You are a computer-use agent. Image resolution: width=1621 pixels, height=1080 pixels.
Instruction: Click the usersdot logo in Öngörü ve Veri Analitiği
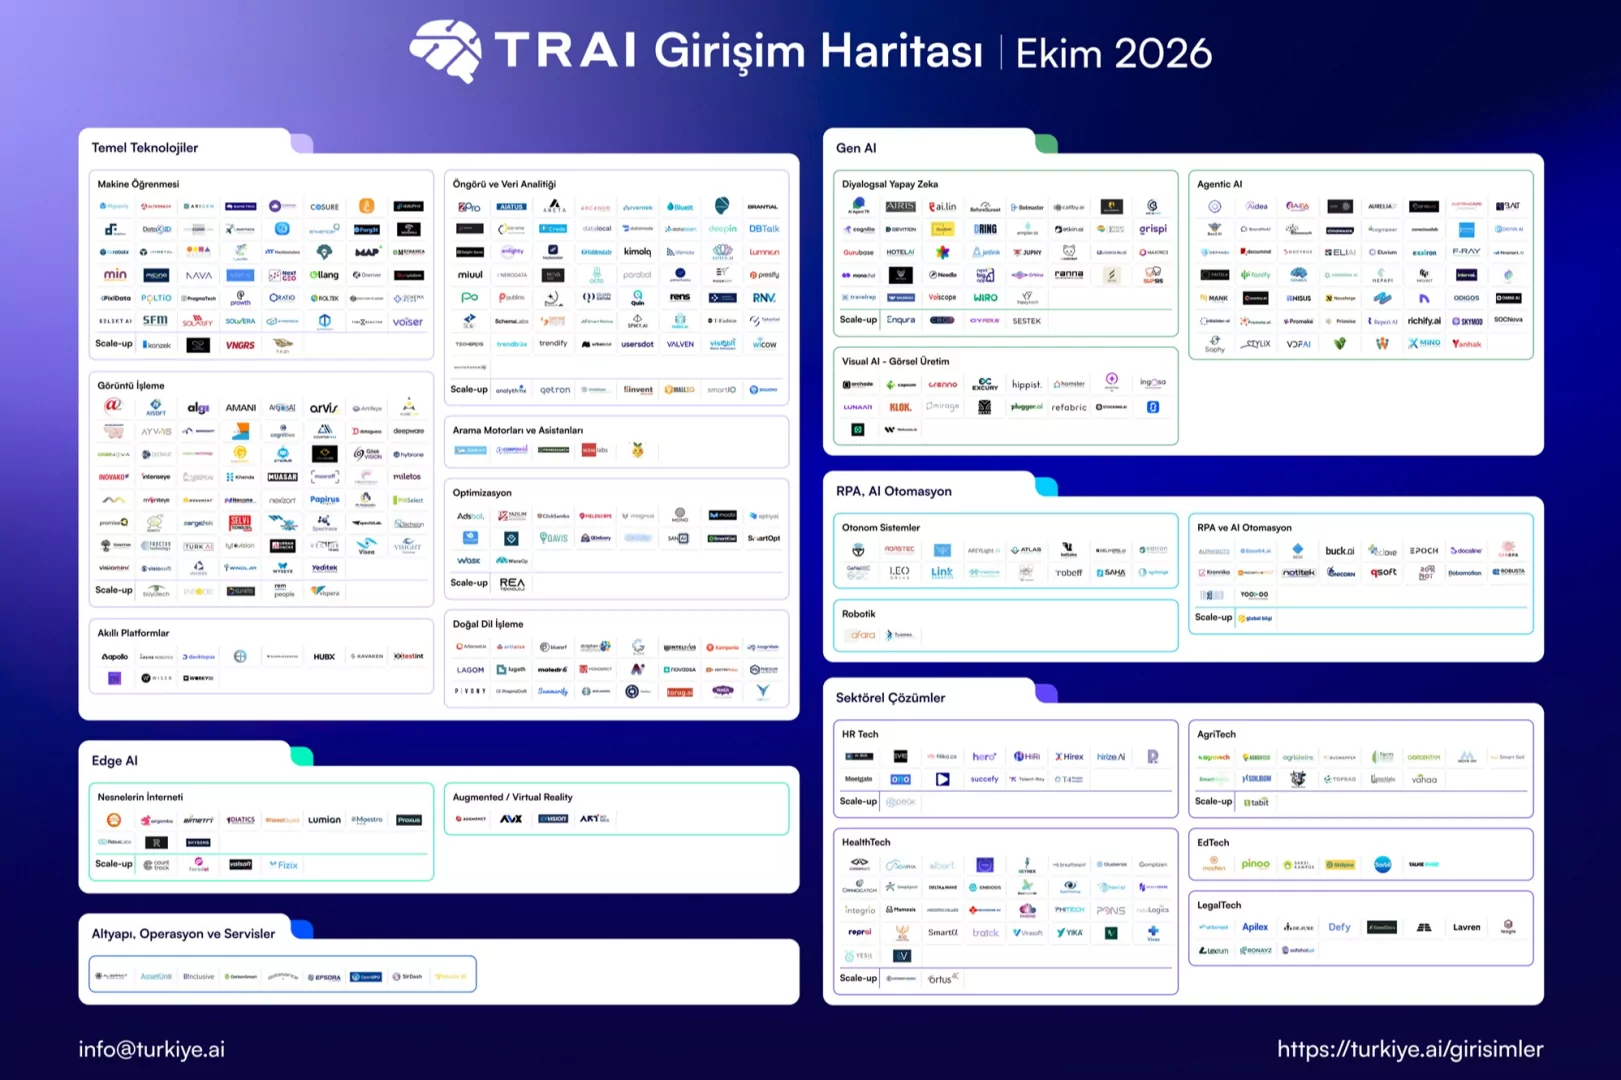[637, 344]
